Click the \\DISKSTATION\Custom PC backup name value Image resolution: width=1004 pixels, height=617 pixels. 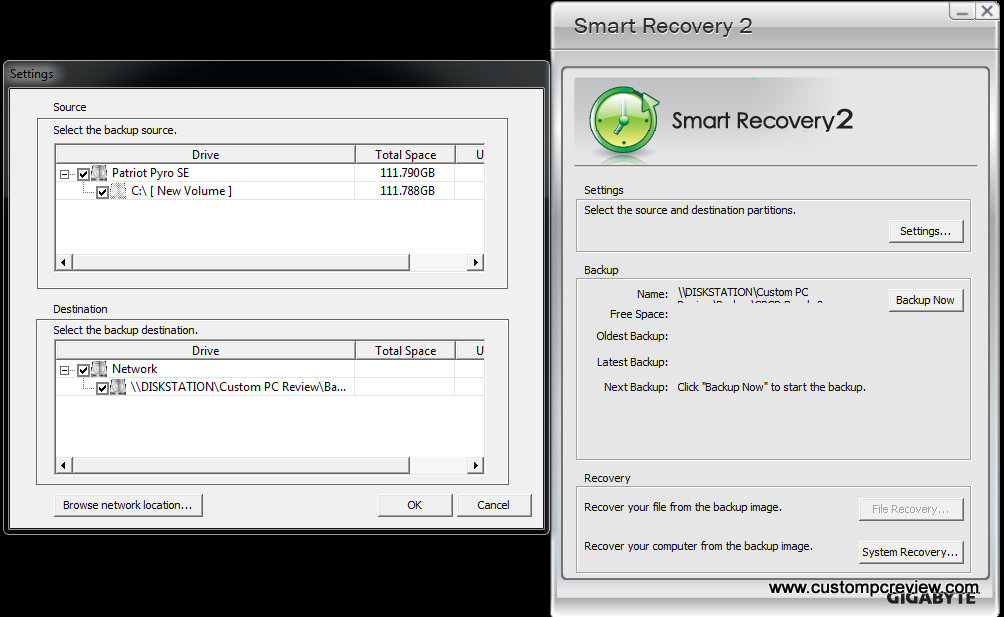click(750, 295)
